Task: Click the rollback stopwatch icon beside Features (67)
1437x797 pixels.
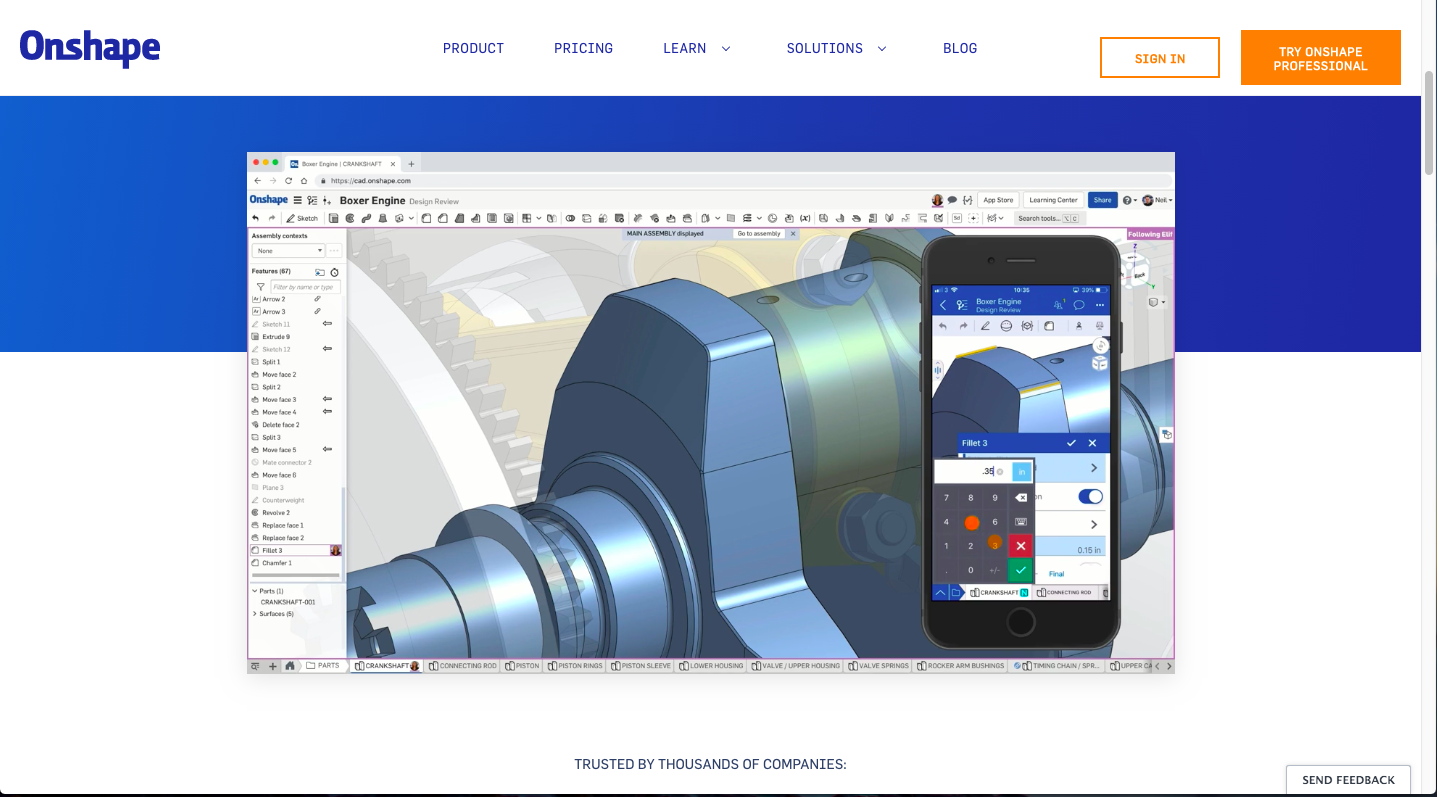Action: (x=334, y=272)
